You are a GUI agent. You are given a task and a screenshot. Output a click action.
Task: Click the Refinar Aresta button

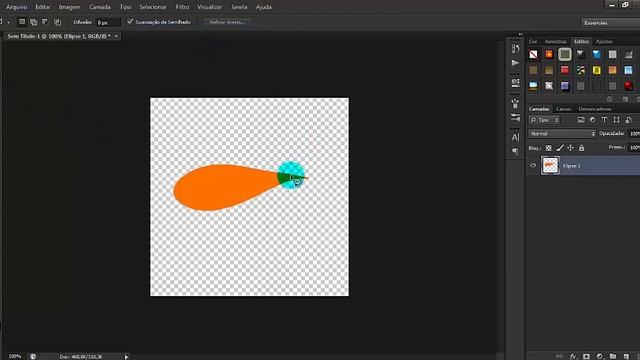[227, 22]
